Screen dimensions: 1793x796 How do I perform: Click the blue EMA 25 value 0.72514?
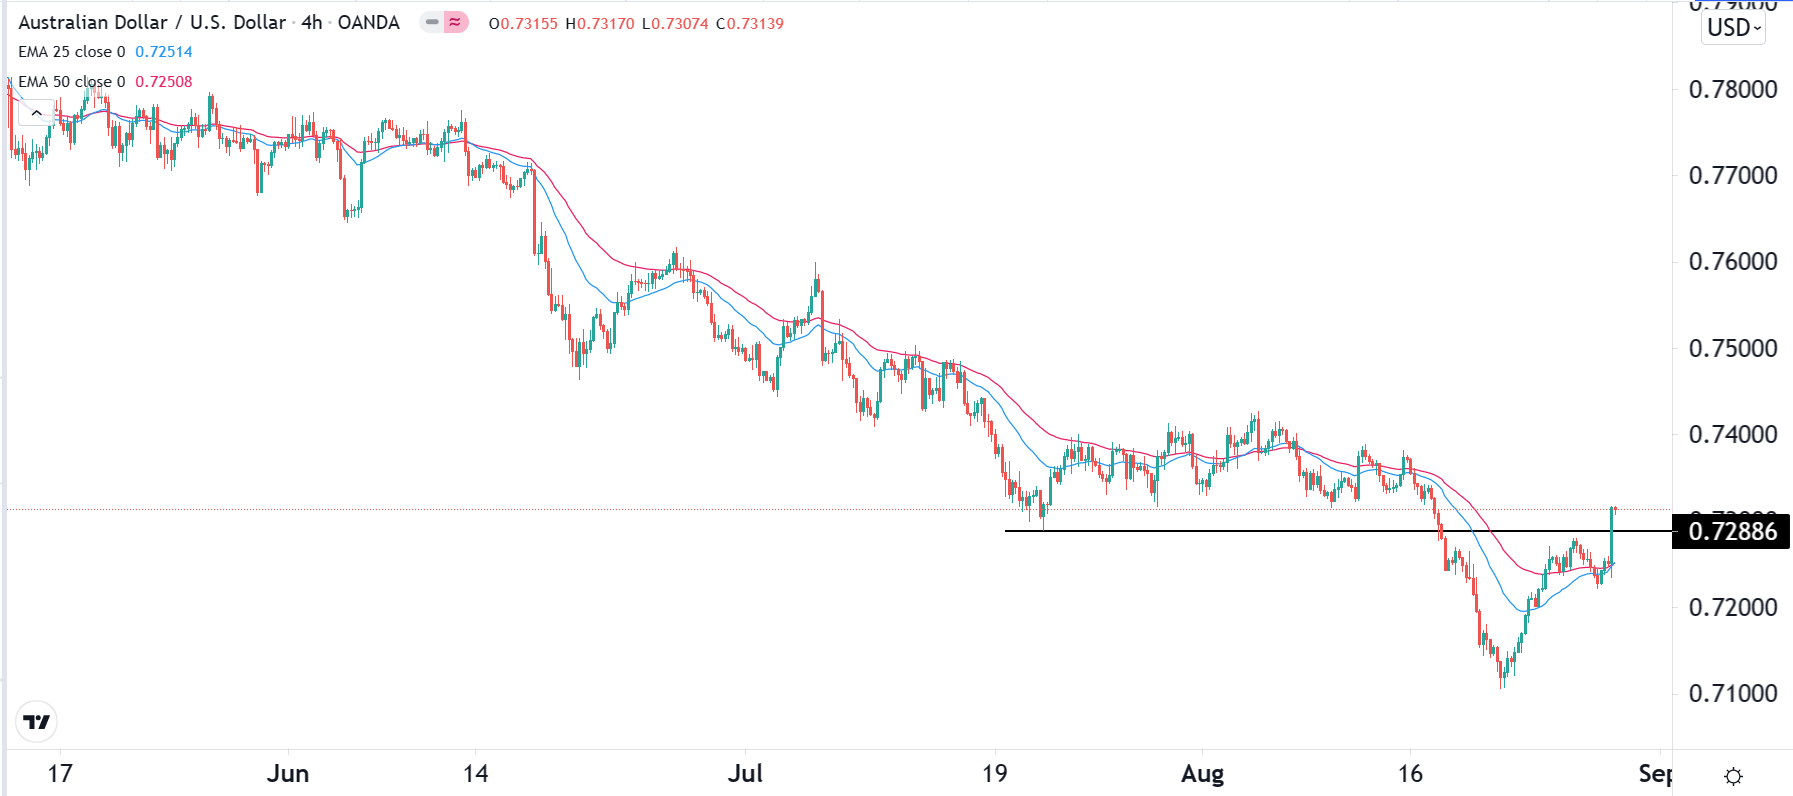click(164, 52)
